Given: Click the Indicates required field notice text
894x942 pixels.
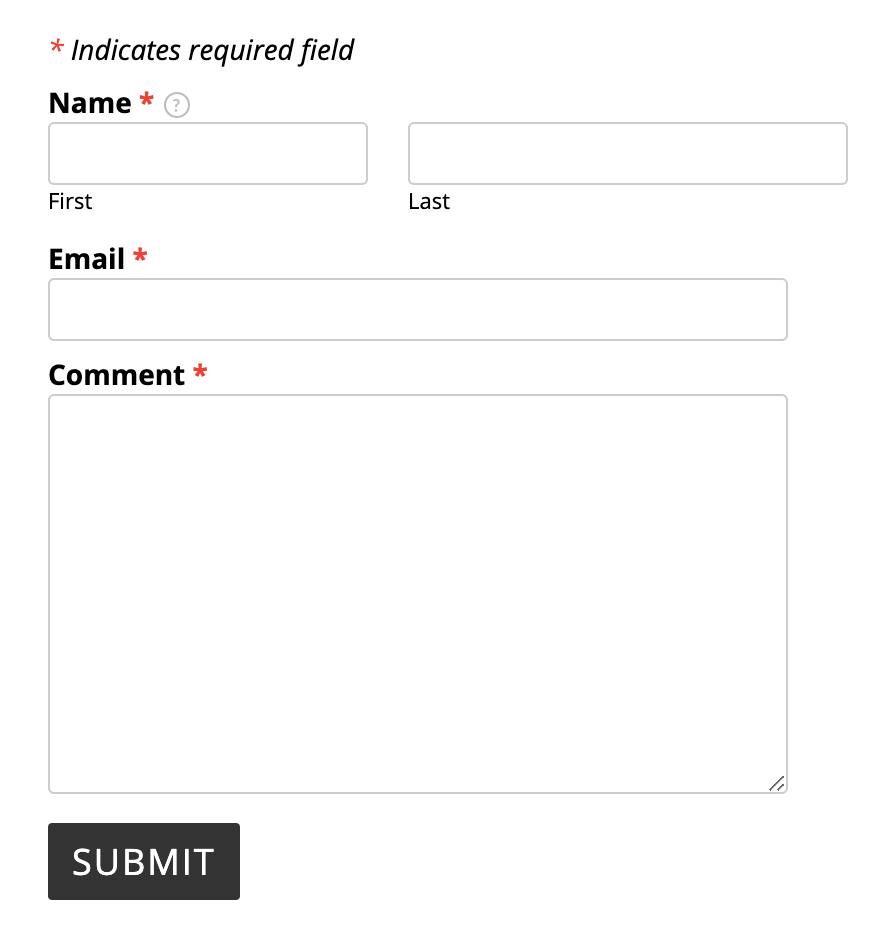Looking at the screenshot, I should coord(213,50).
